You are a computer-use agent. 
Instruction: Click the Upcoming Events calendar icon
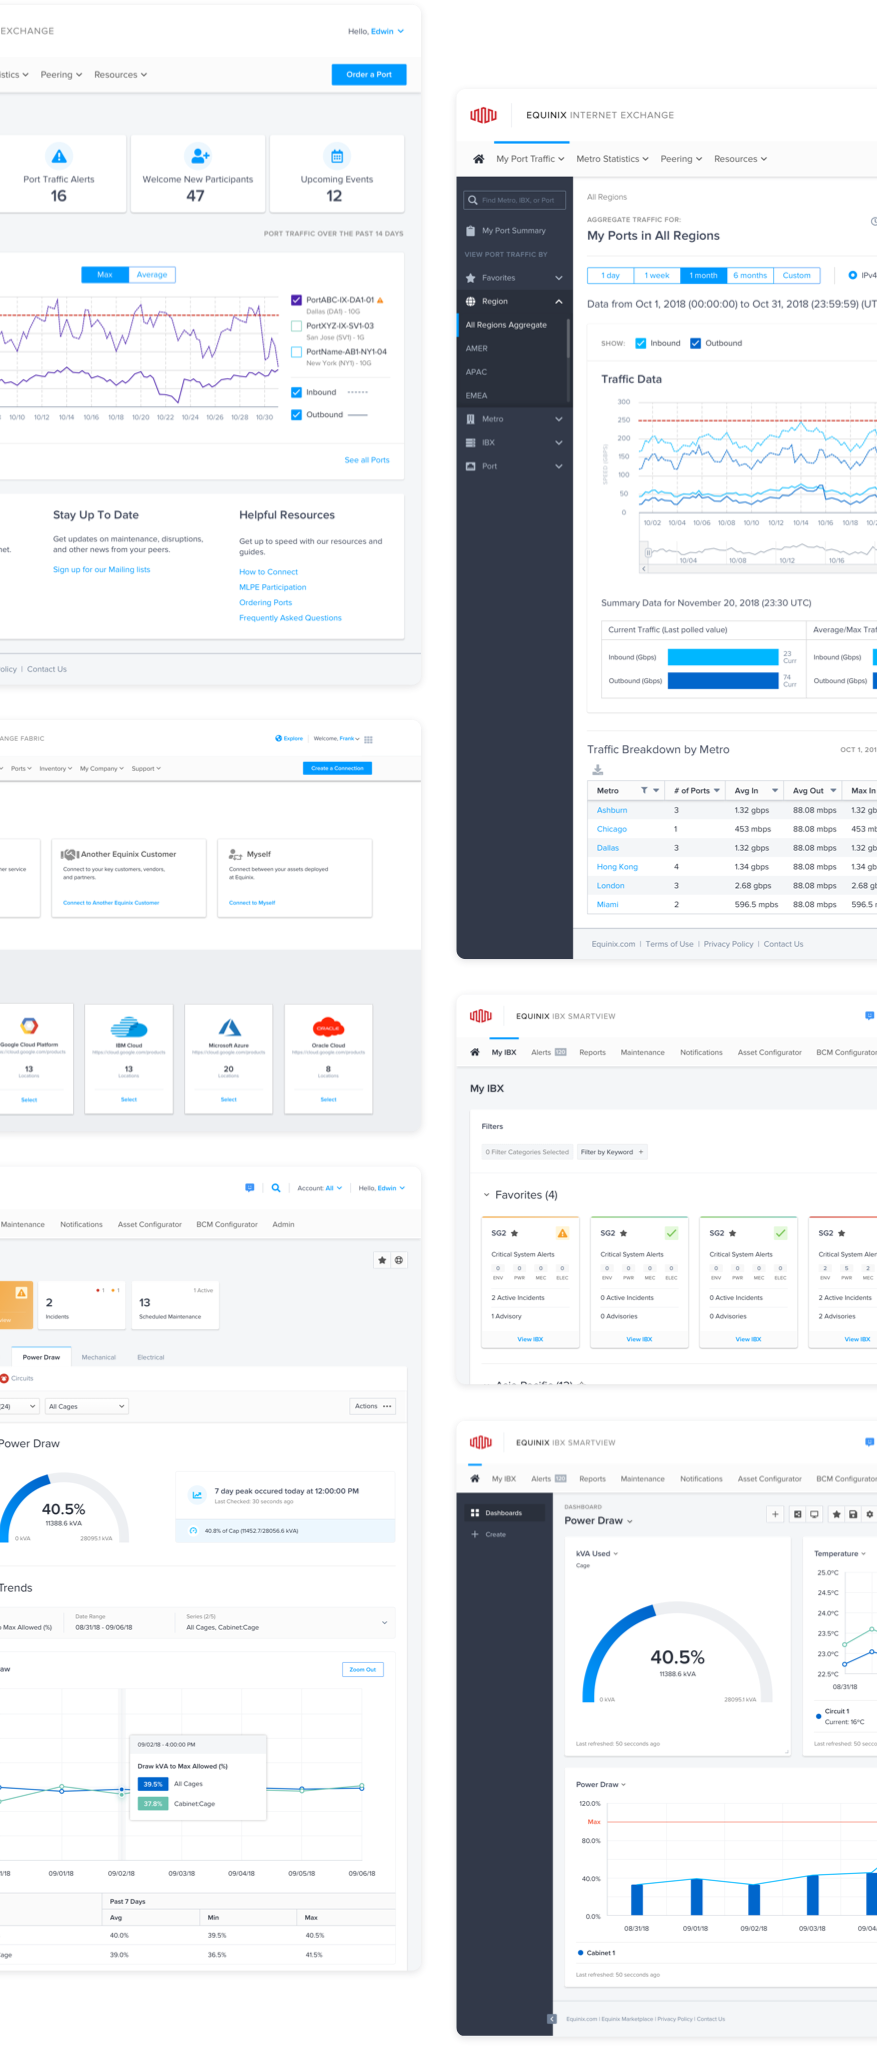click(337, 156)
